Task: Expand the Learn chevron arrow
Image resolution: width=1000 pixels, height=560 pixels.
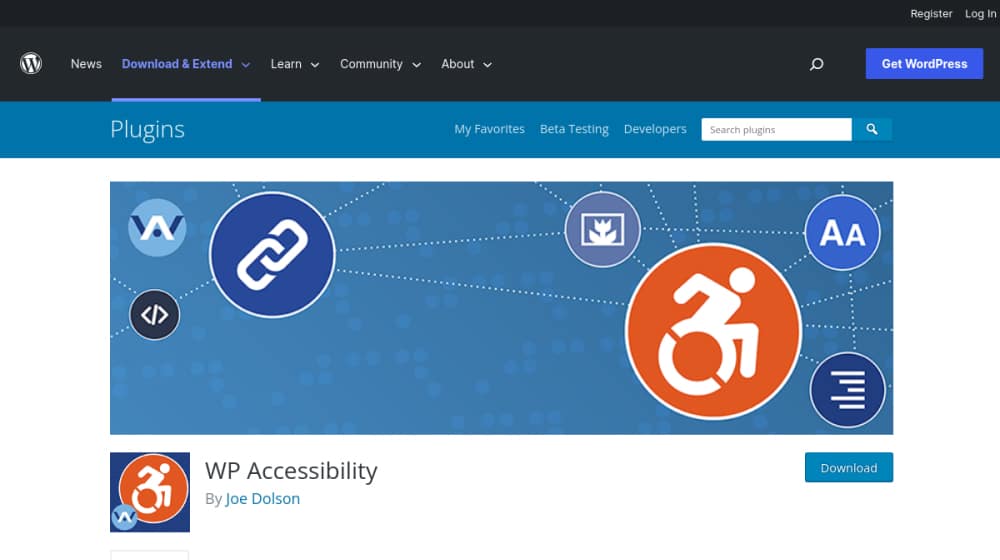Action: tap(314, 65)
